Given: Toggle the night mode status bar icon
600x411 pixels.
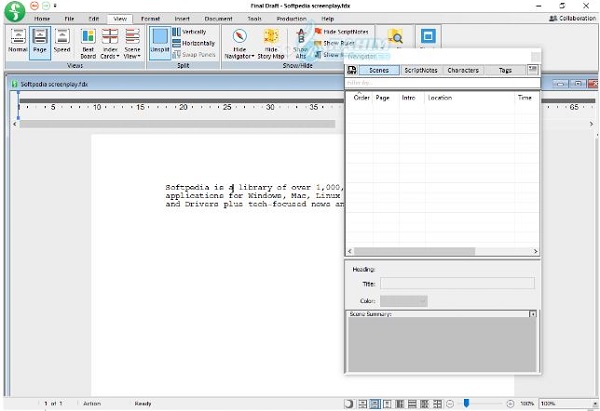Looking at the screenshot, I should (x=349, y=404).
